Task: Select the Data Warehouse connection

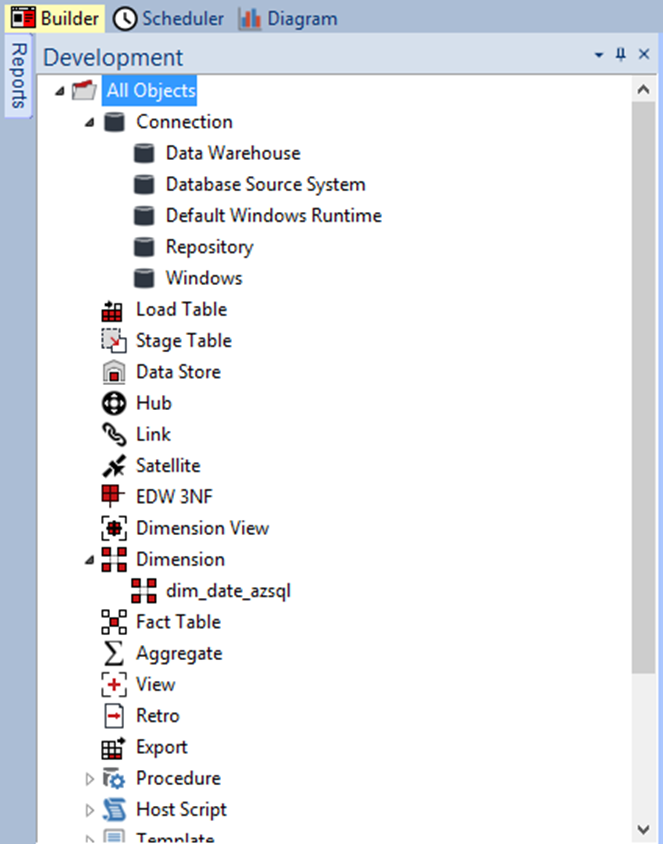Action: pos(233,153)
